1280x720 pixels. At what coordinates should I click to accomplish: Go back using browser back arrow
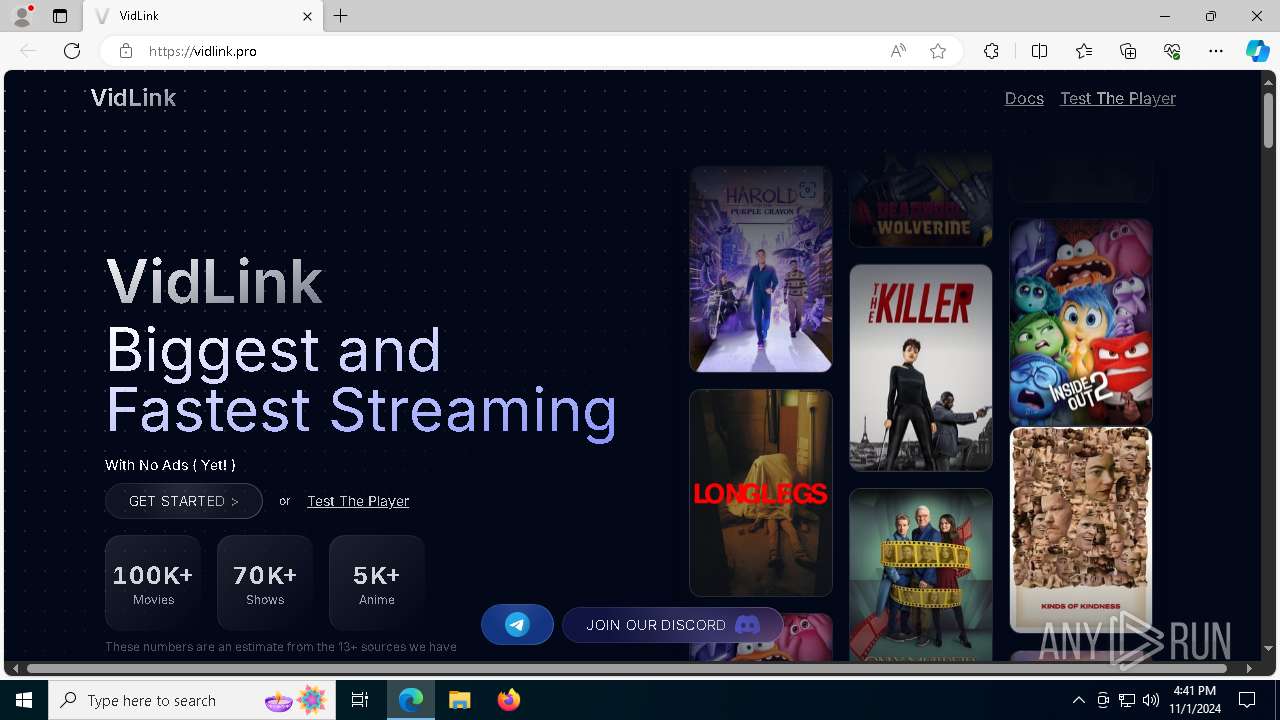(28, 51)
